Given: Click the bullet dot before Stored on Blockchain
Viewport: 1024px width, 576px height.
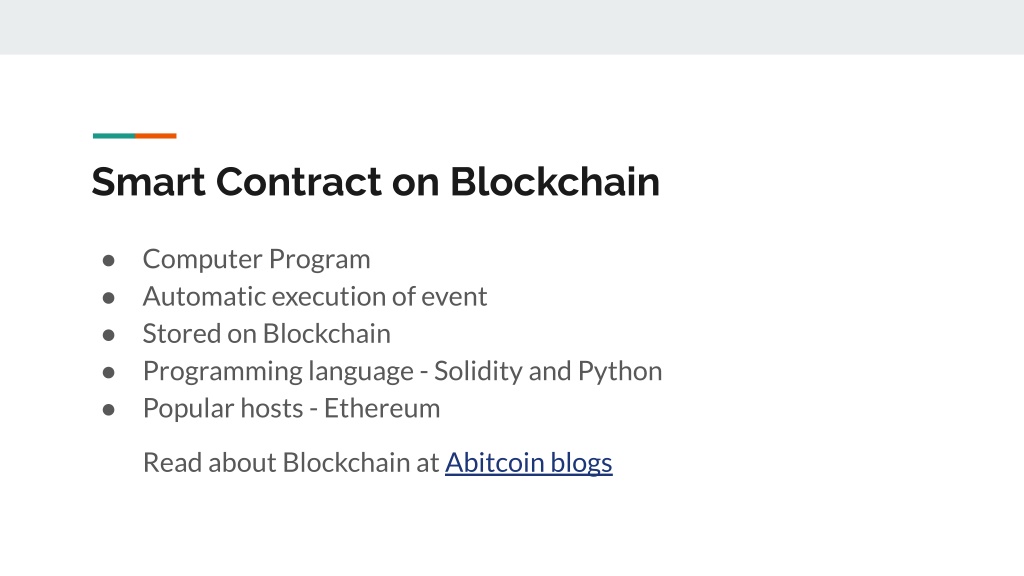Looking at the screenshot, I should point(108,335).
